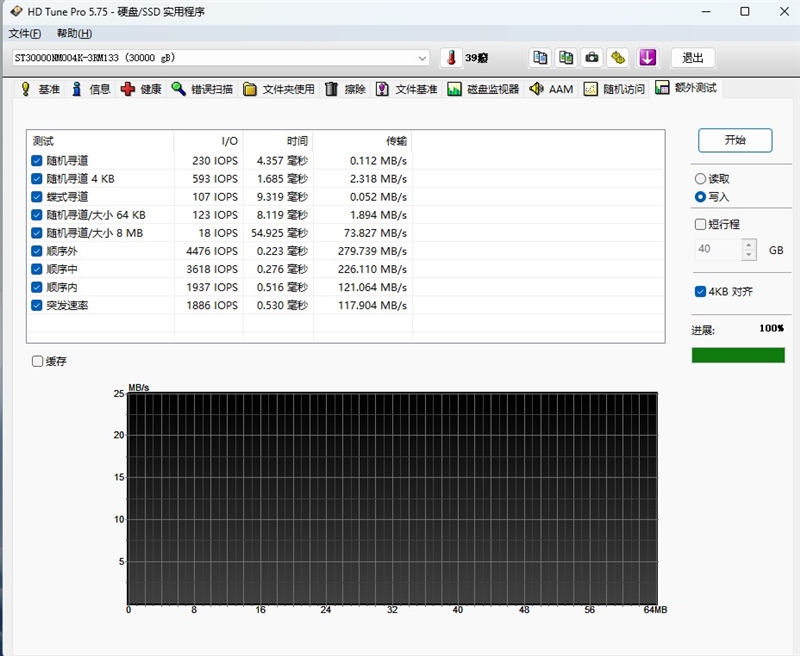Open the 文件(F) menu
Screen dimensions: 800x656
pos(24,33)
